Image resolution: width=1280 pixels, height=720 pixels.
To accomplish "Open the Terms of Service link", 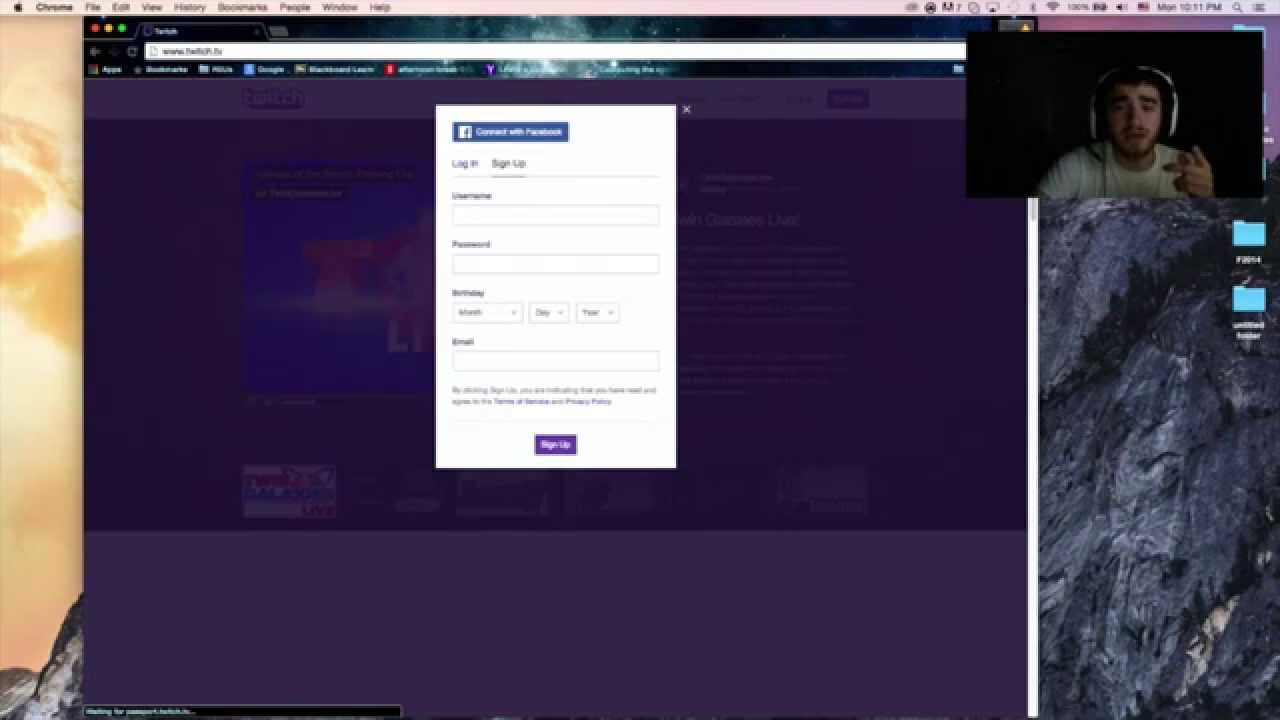I will click(x=521, y=401).
